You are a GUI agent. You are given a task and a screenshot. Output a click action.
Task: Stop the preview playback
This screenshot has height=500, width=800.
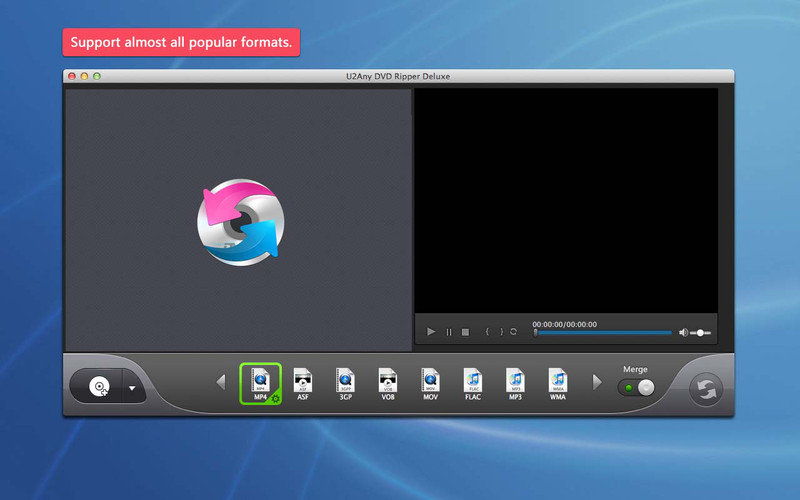465,332
